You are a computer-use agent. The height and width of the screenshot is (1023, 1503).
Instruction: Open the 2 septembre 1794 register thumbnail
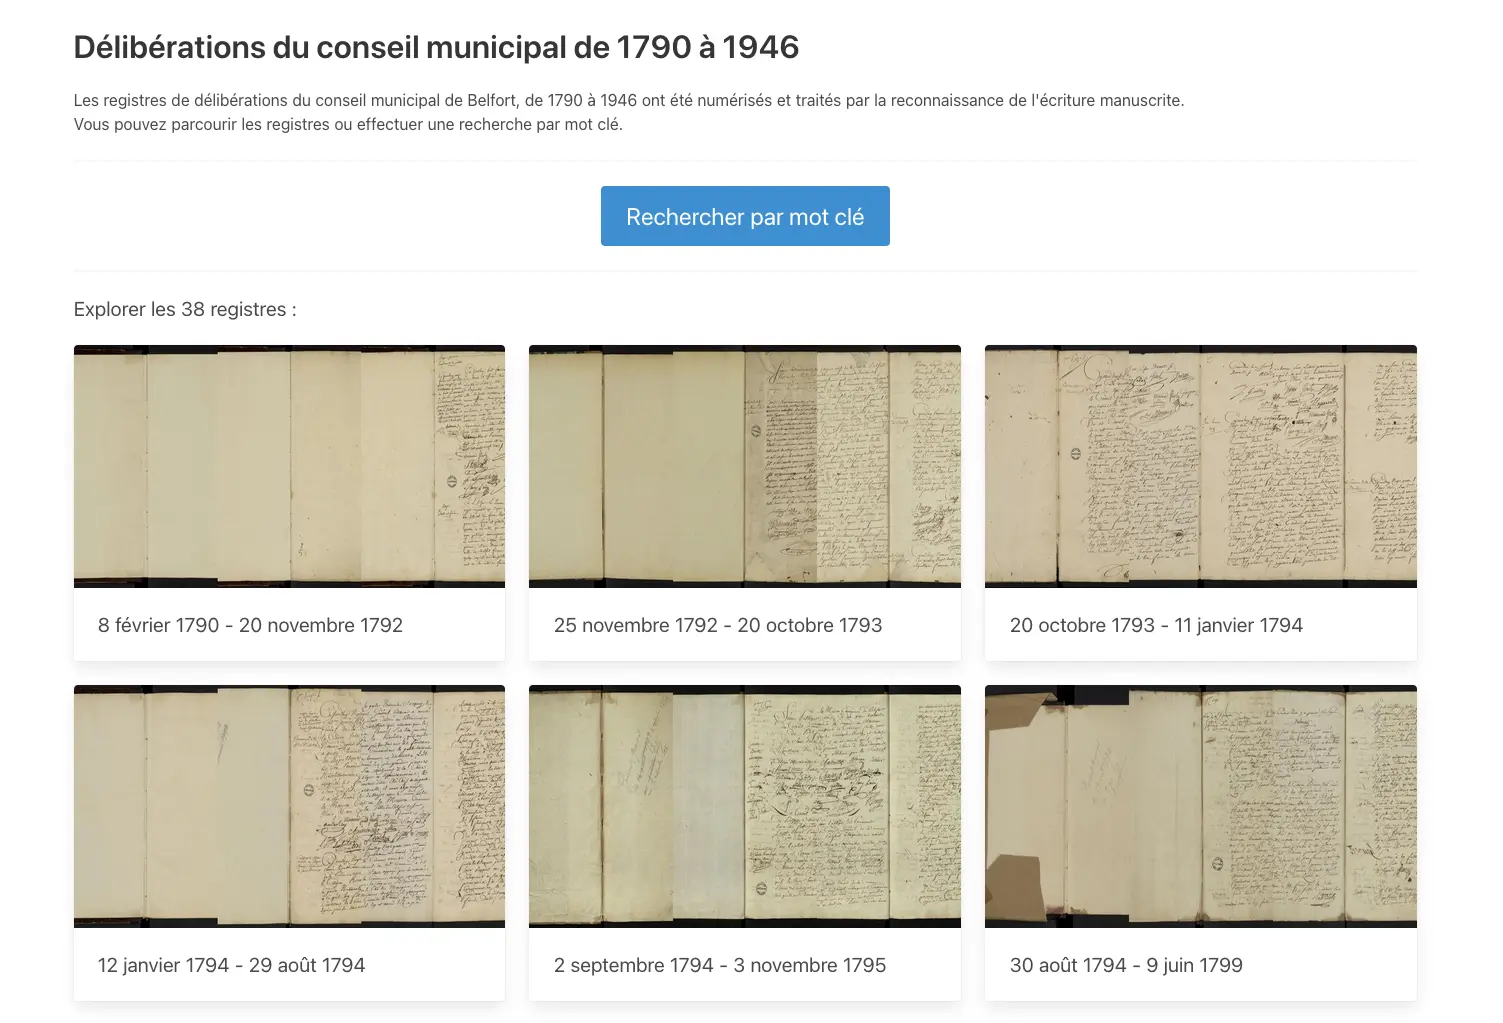745,806
